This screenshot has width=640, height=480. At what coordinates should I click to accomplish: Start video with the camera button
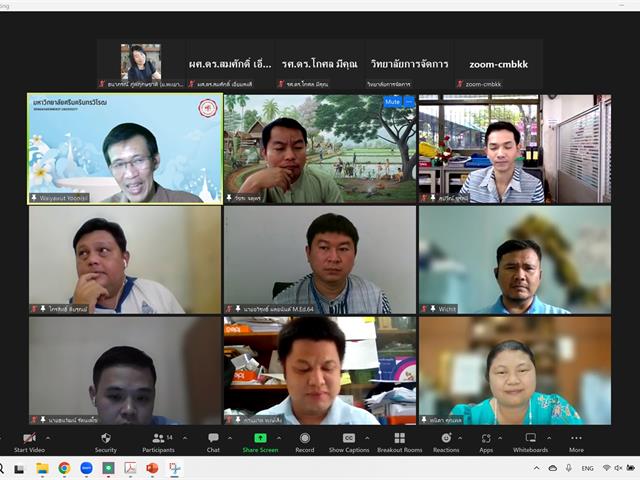pyautogui.click(x=29, y=442)
